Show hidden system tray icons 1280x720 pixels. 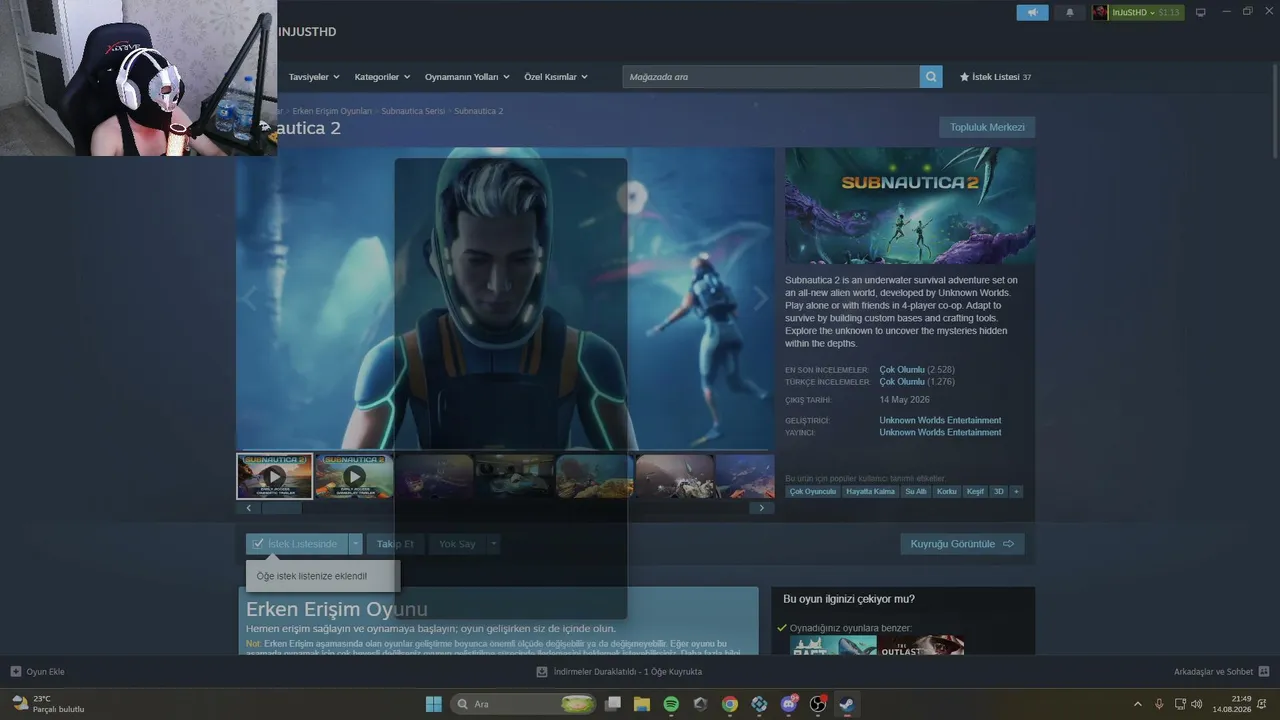tap(1137, 704)
